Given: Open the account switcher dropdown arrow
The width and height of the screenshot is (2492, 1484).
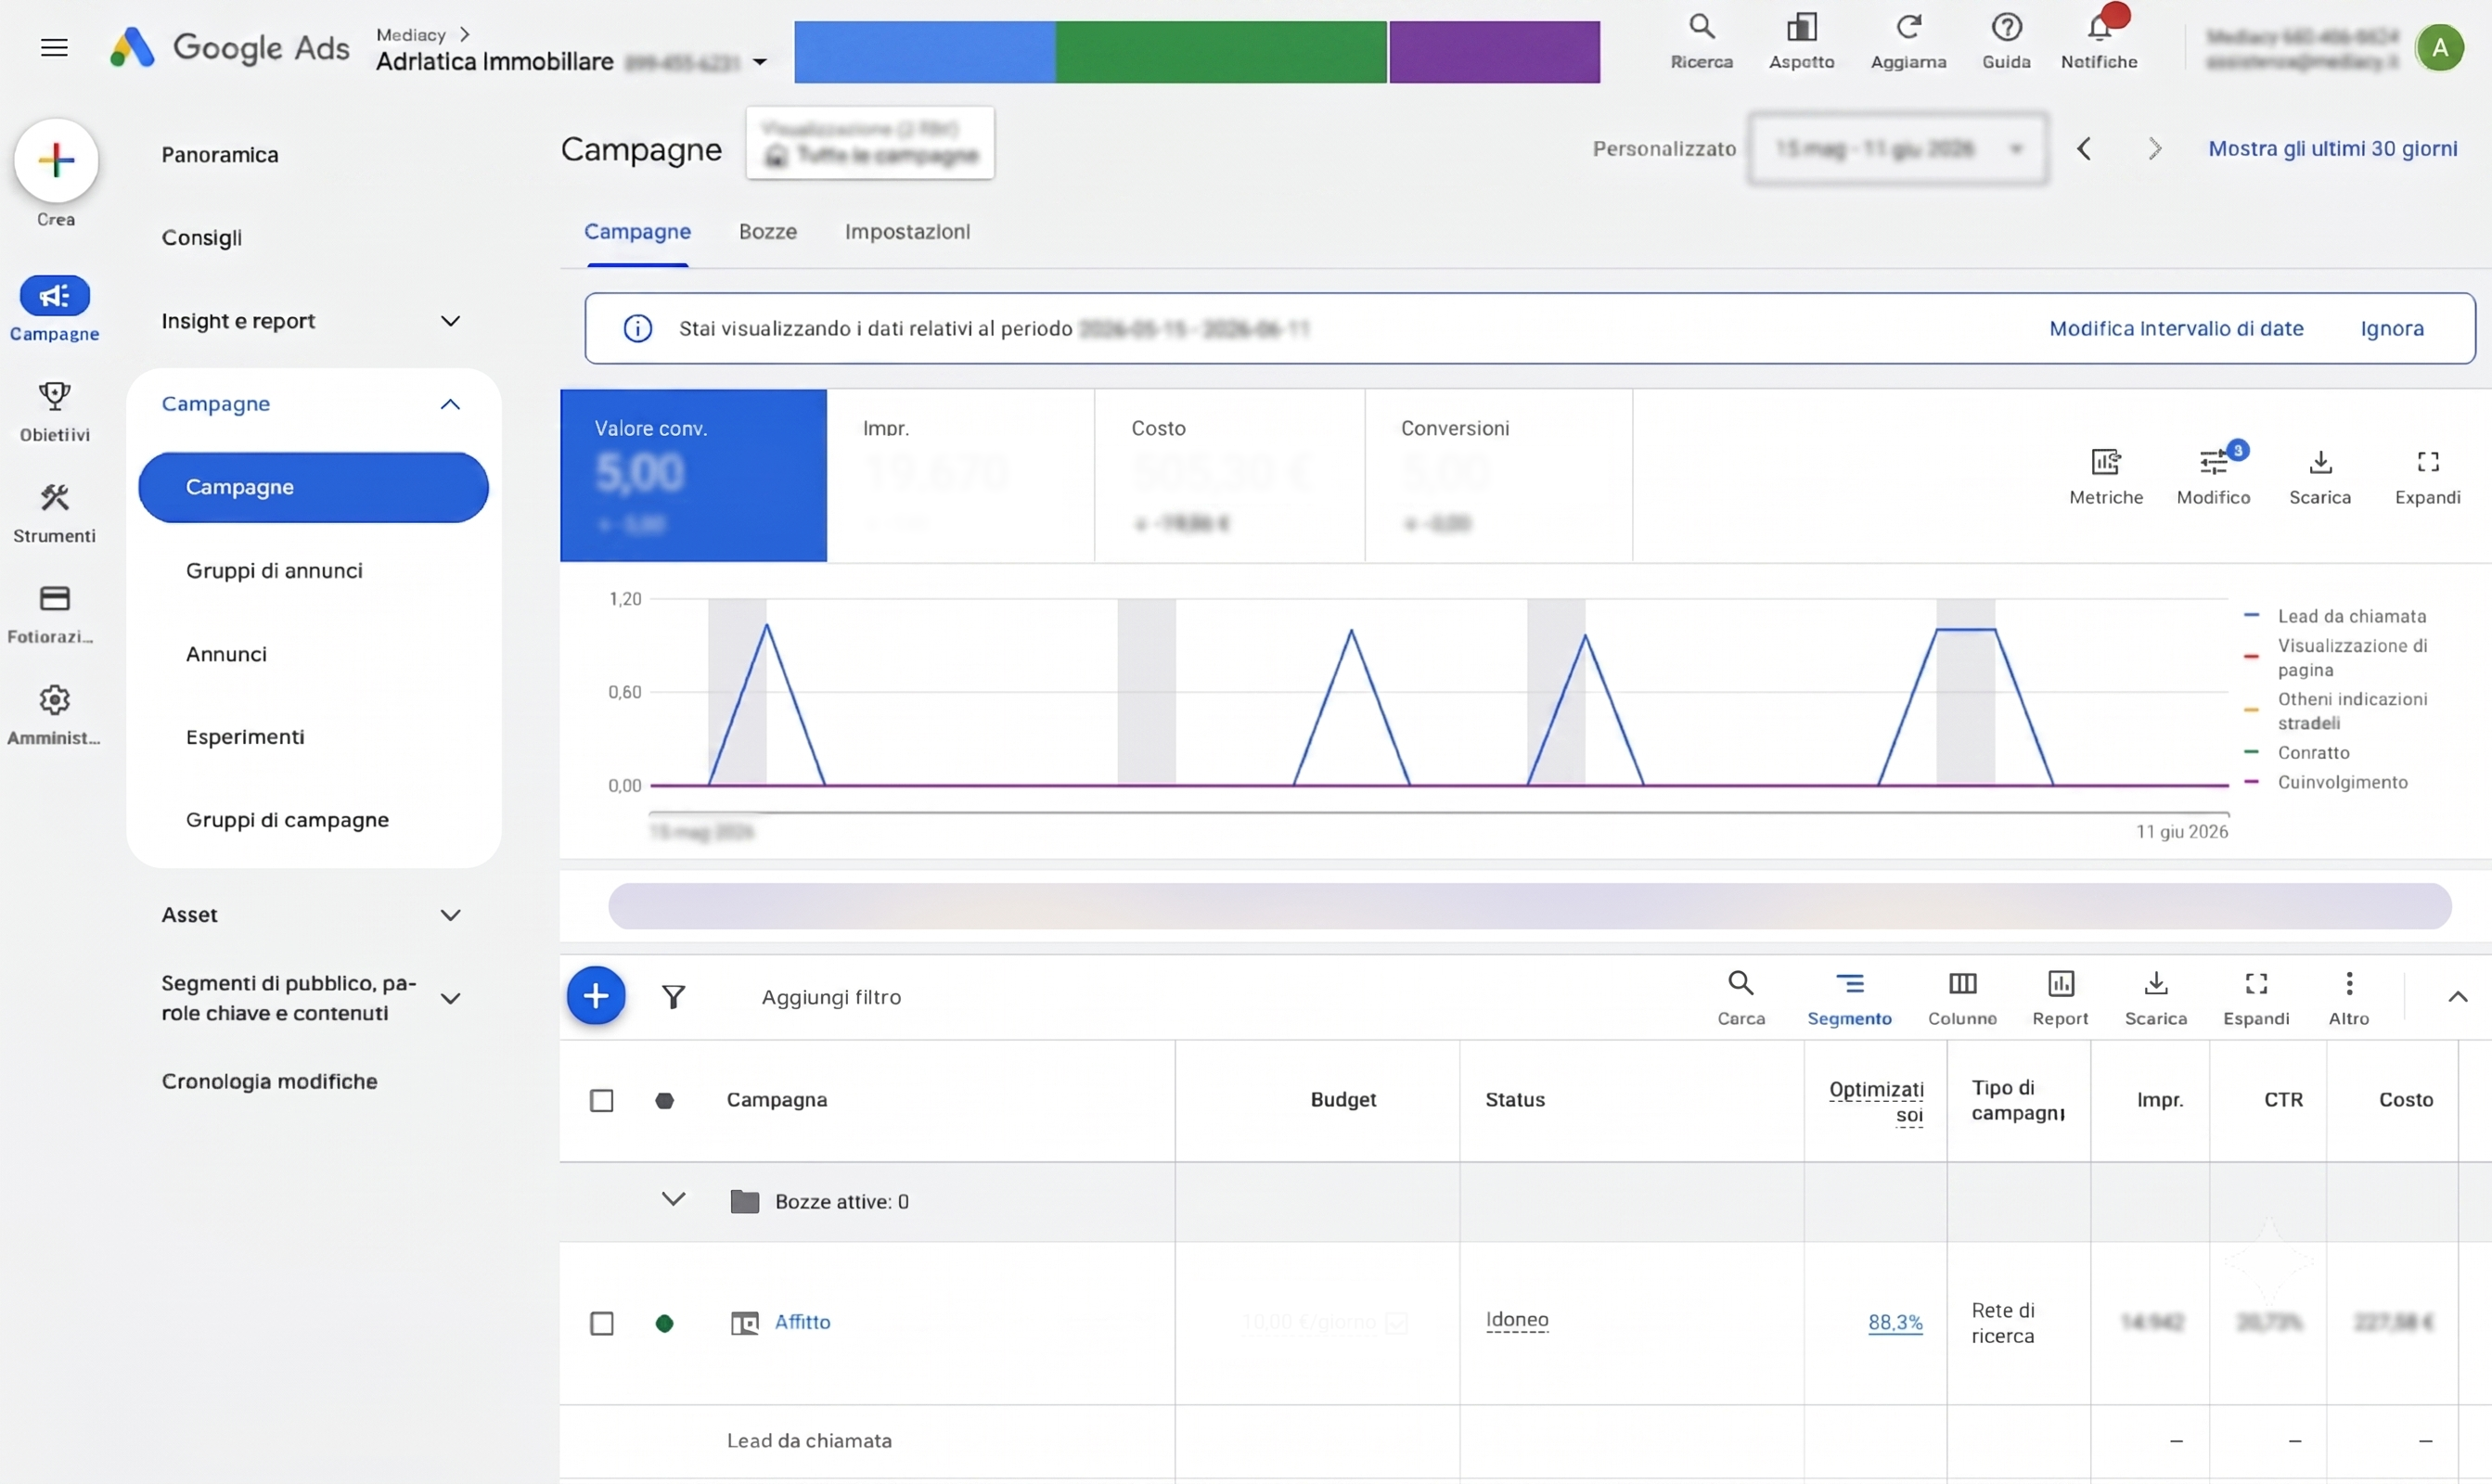Looking at the screenshot, I should (x=760, y=62).
